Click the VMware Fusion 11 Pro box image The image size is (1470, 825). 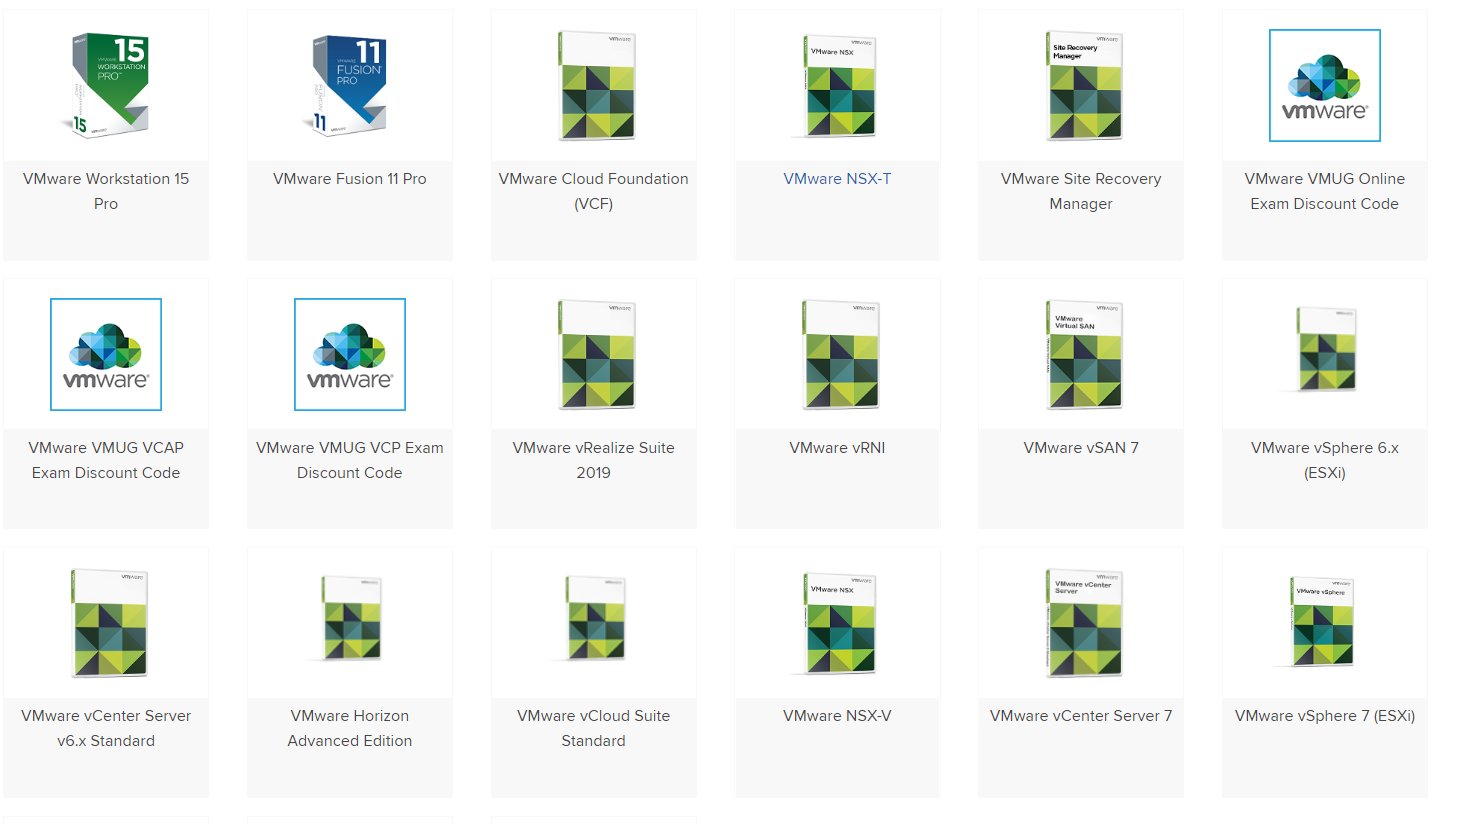tap(349, 85)
